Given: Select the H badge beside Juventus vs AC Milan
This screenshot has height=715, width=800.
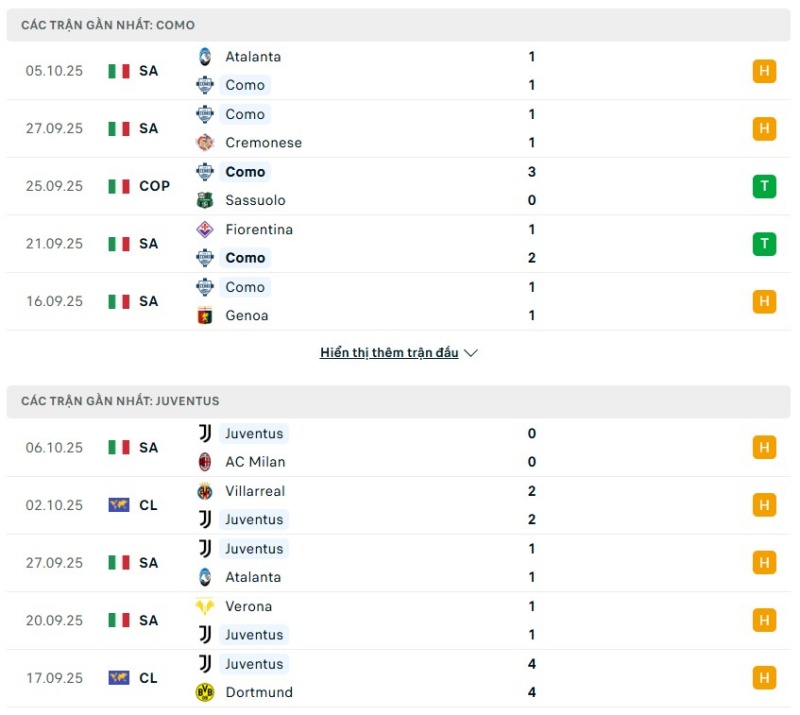Looking at the screenshot, I should [x=763, y=447].
